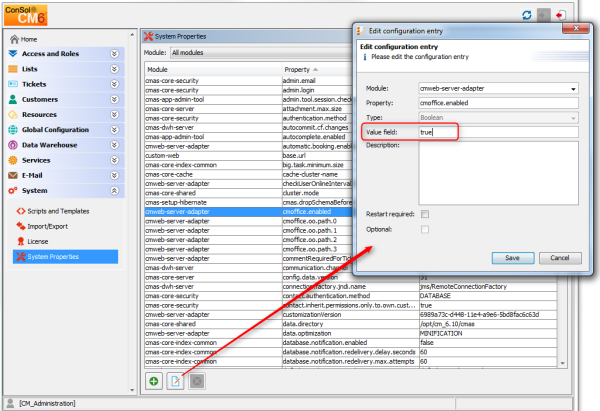Select the database.notification.enabled row
600x411 pixels.
pyautogui.click(x=351, y=343)
